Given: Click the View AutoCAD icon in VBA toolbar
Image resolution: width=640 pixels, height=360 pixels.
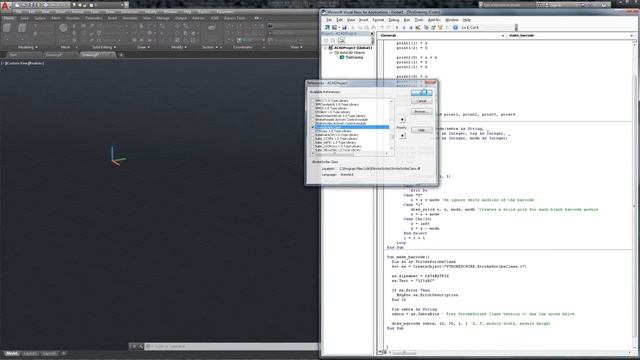Looking at the screenshot, I should (x=327, y=27).
